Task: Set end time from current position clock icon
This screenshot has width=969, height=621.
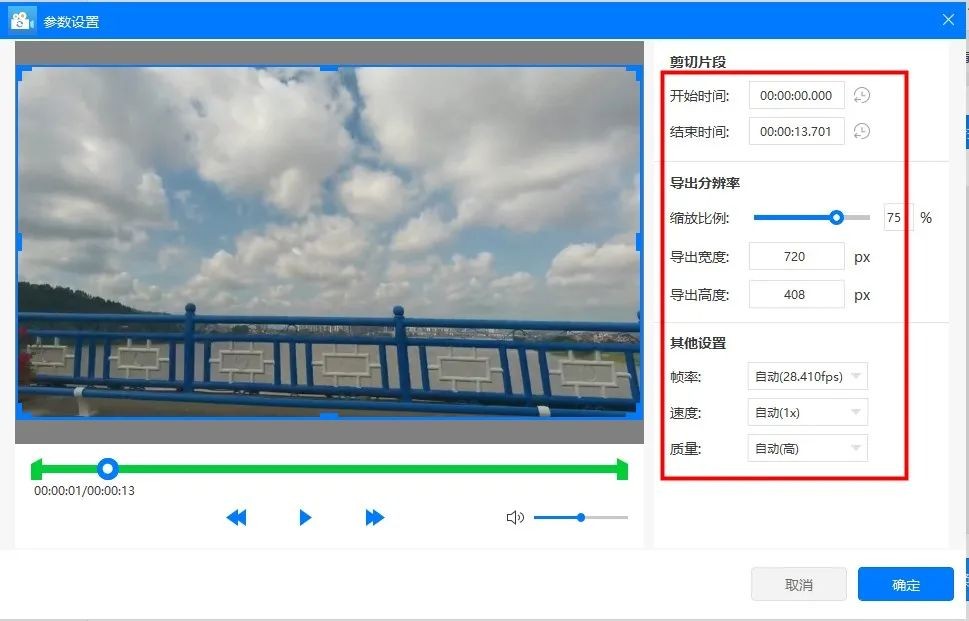Action: tap(861, 131)
